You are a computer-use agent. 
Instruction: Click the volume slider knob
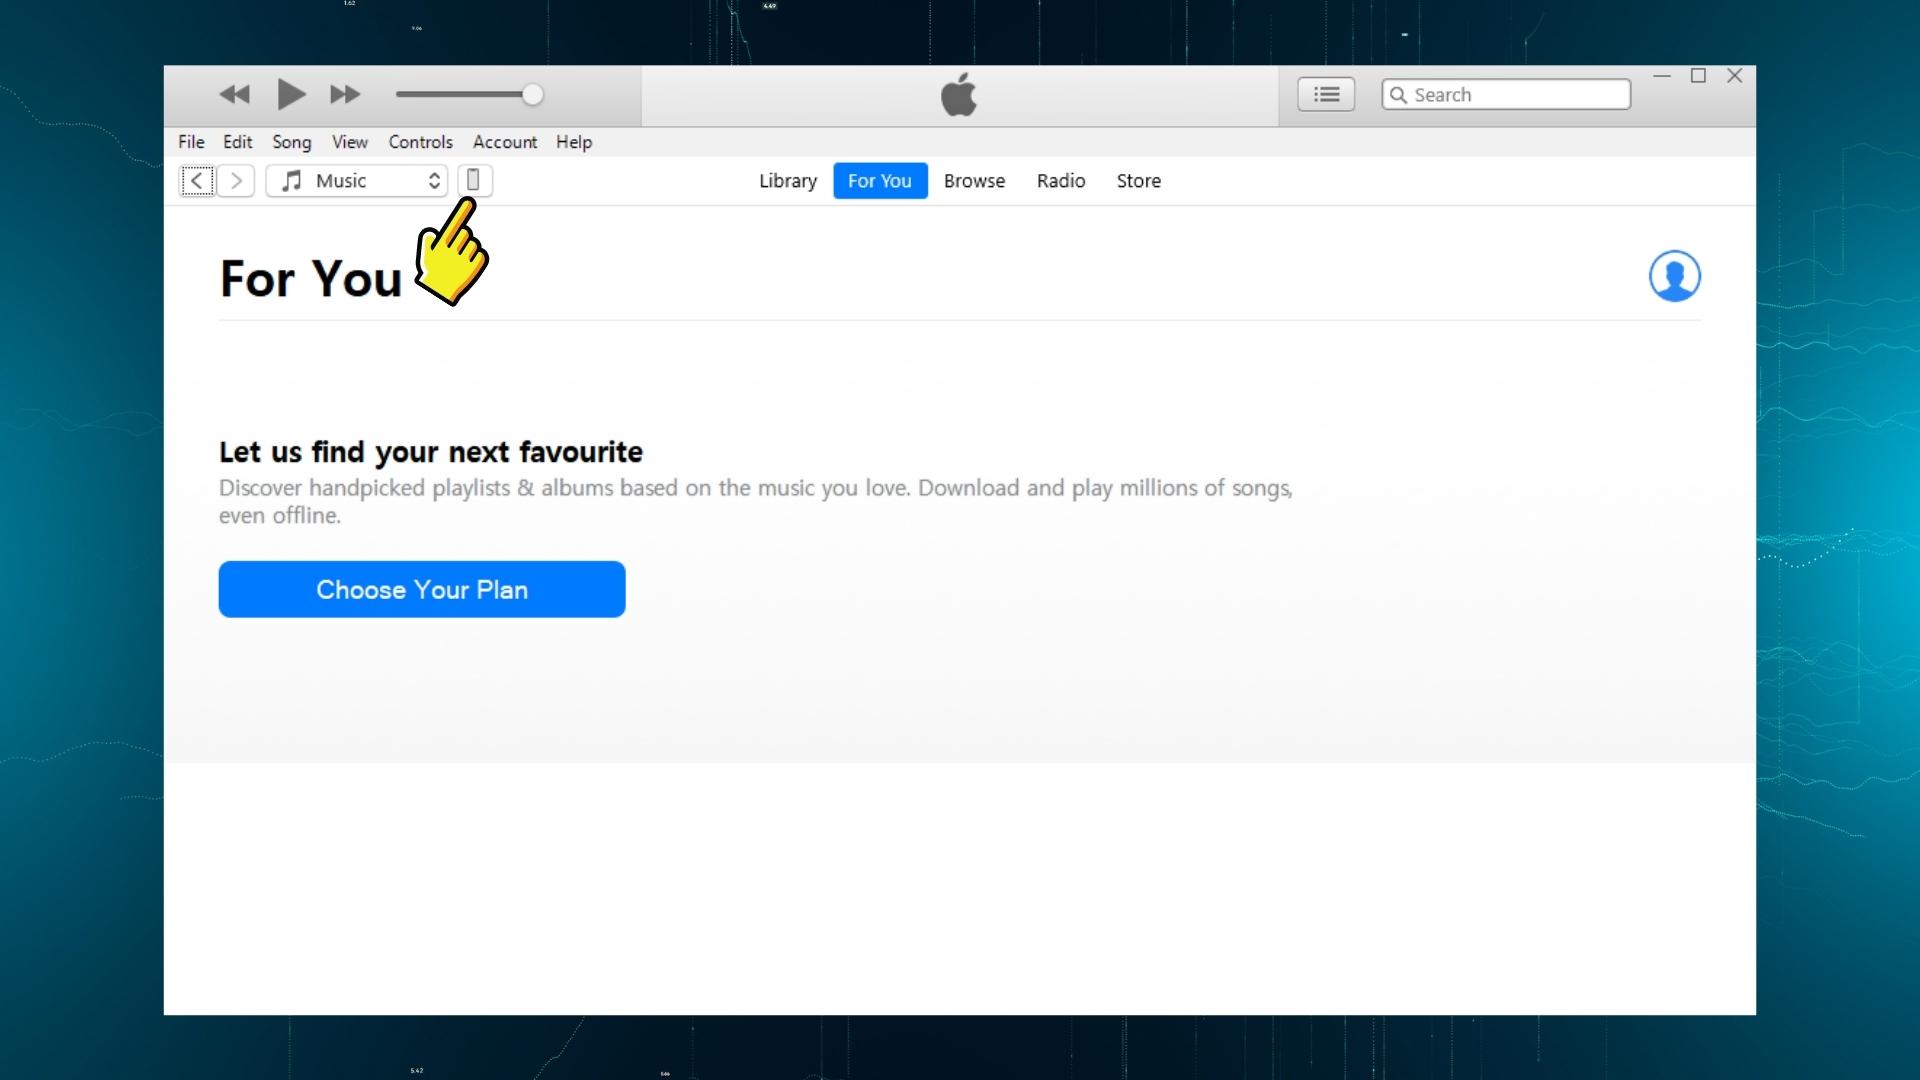click(x=533, y=95)
